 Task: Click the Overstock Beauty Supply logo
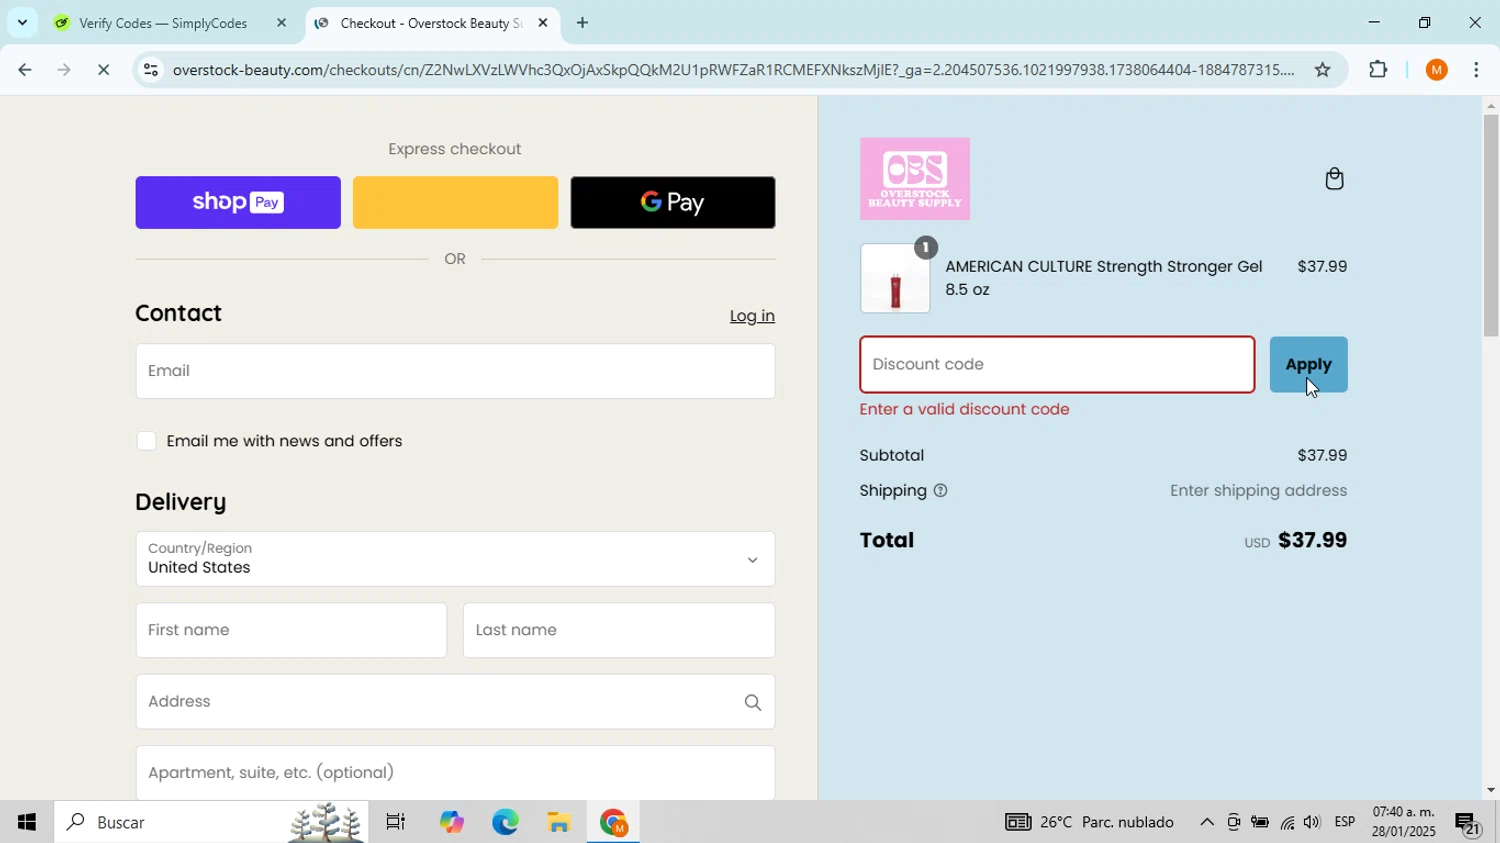click(x=915, y=179)
